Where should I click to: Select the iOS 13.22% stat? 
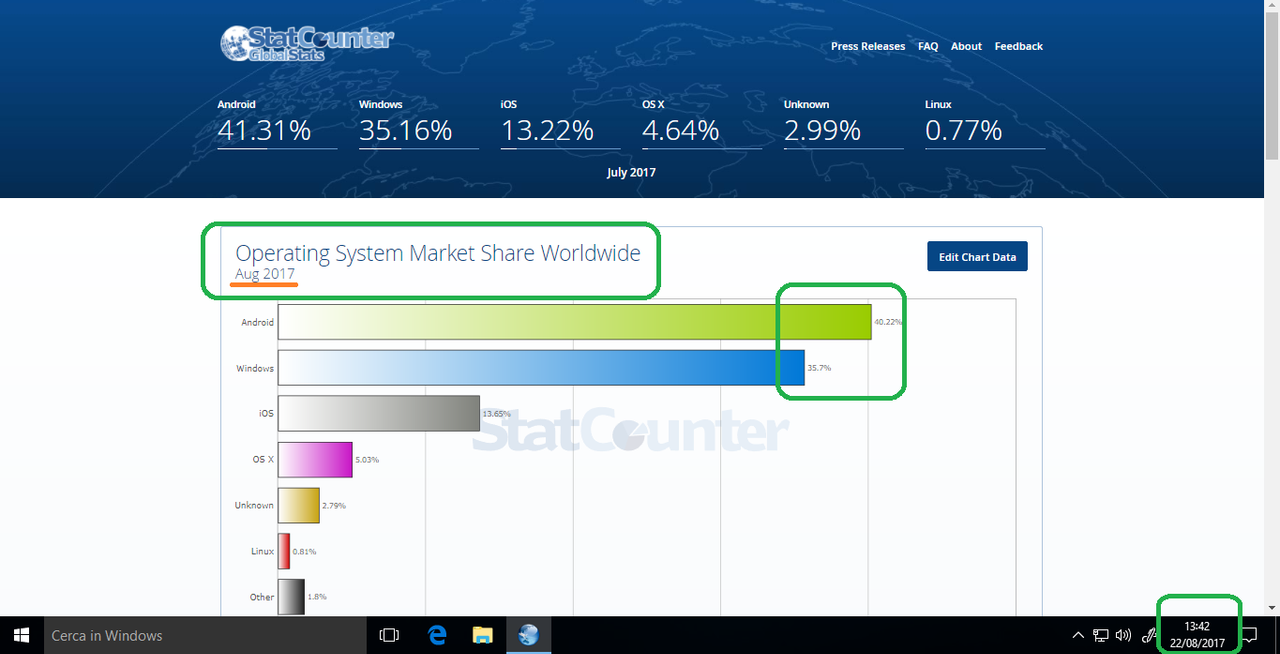pyautogui.click(x=560, y=124)
